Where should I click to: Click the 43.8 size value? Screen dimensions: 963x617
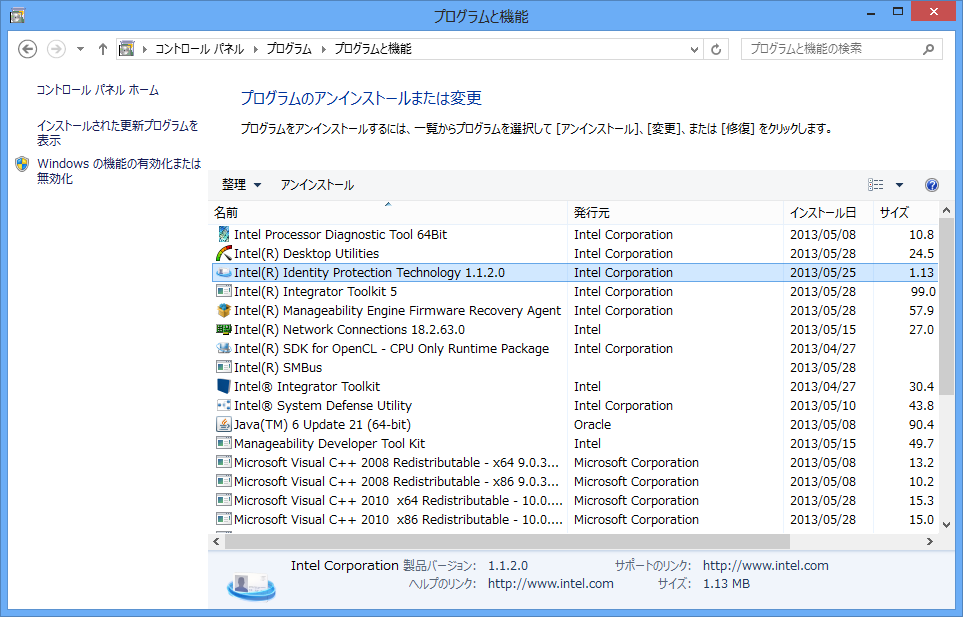click(921, 406)
